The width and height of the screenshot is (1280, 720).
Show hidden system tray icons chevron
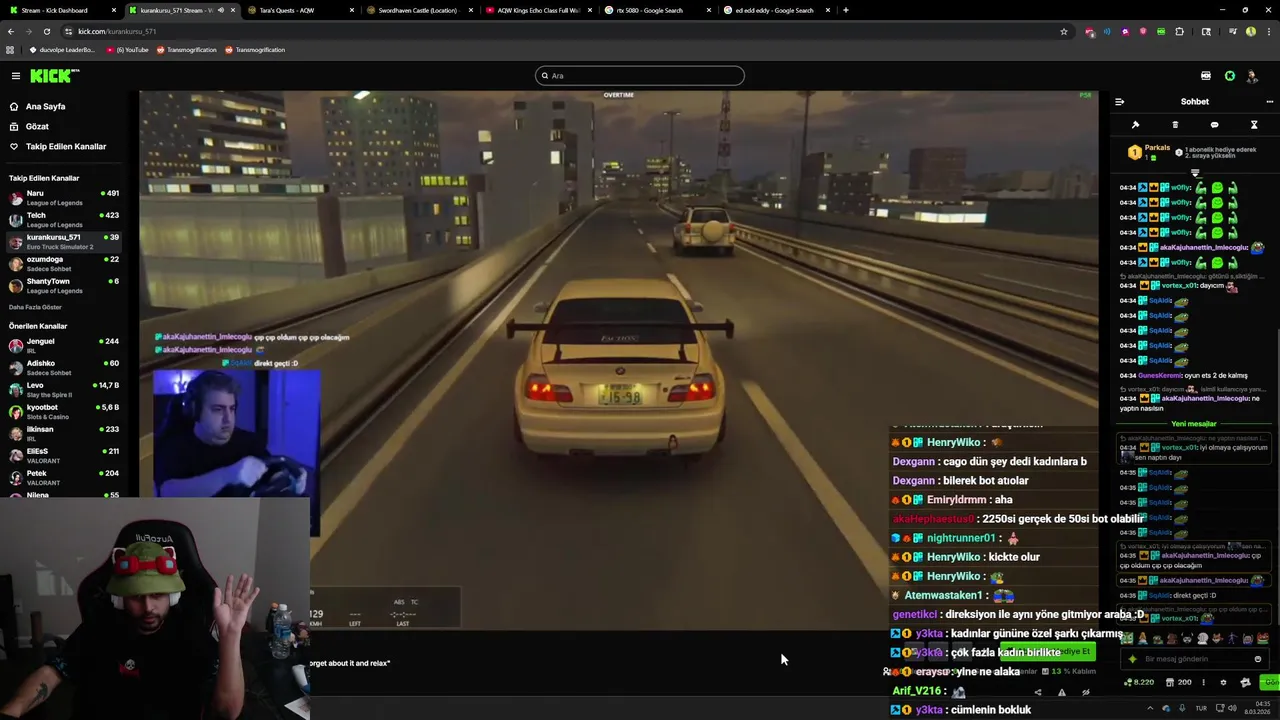coord(1150,708)
